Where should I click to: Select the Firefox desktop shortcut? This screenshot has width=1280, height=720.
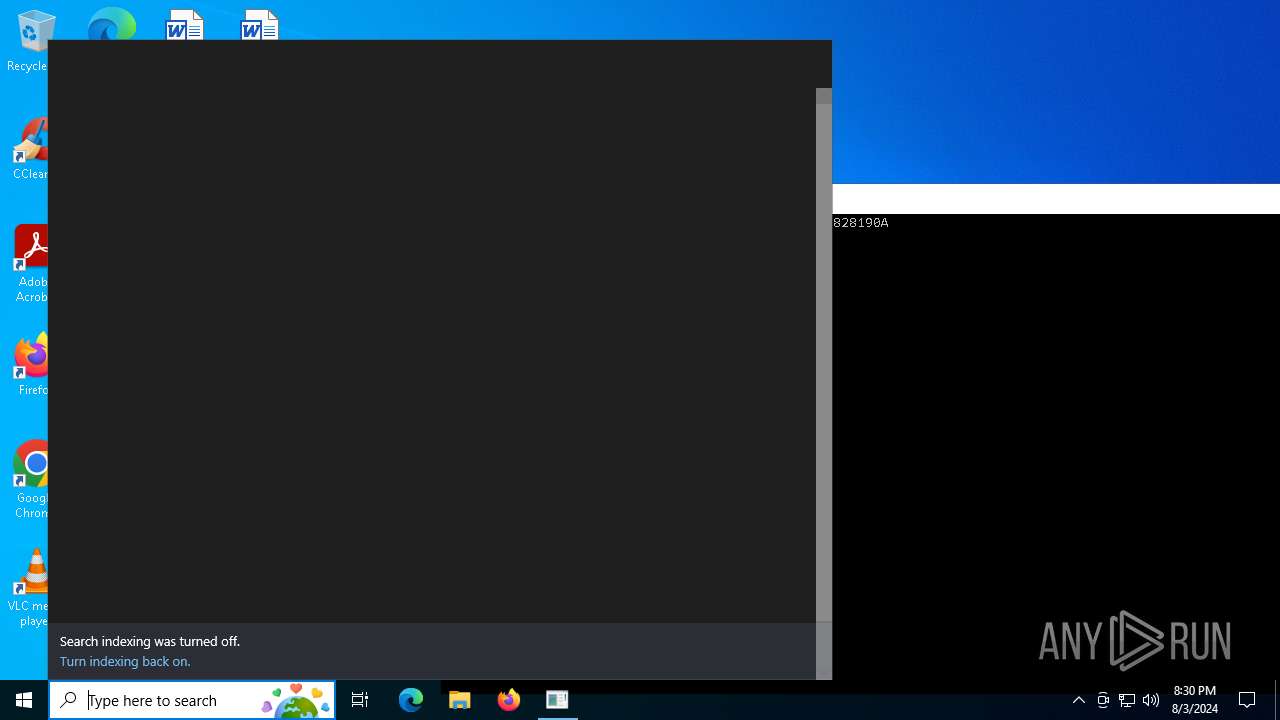click(32, 365)
